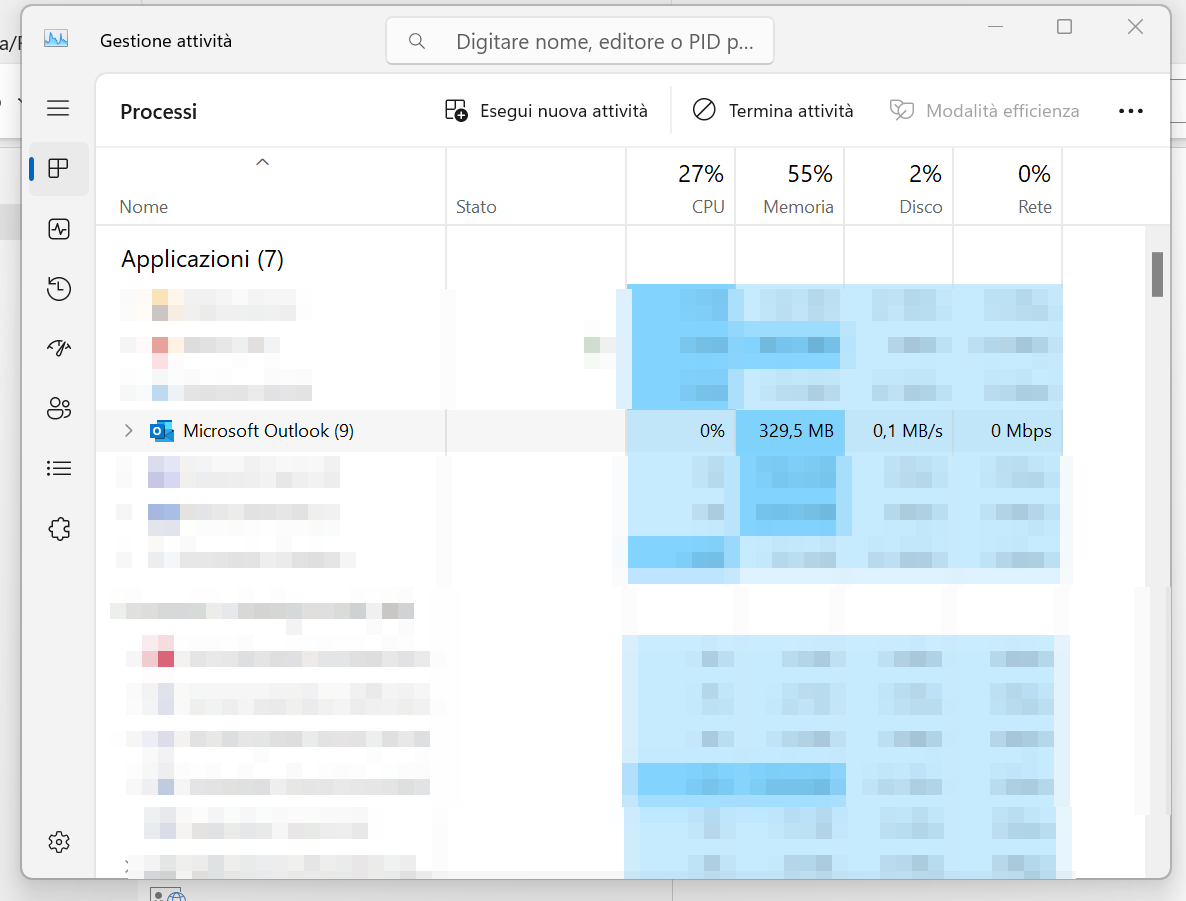This screenshot has width=1186, height=901.
Task: Maximize the Gestione attività window
Action: tap(1064, 27)
